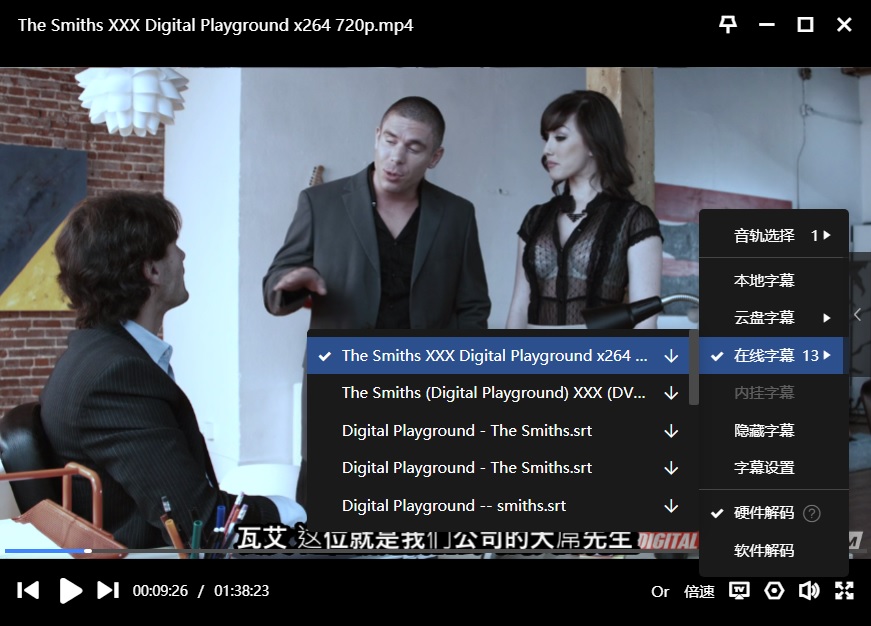Image resolution: width=871 pixels, height=626 pixels.
Task: Toggle 隐藏字幕 to hide subtitles
Action: pos(764,430)
